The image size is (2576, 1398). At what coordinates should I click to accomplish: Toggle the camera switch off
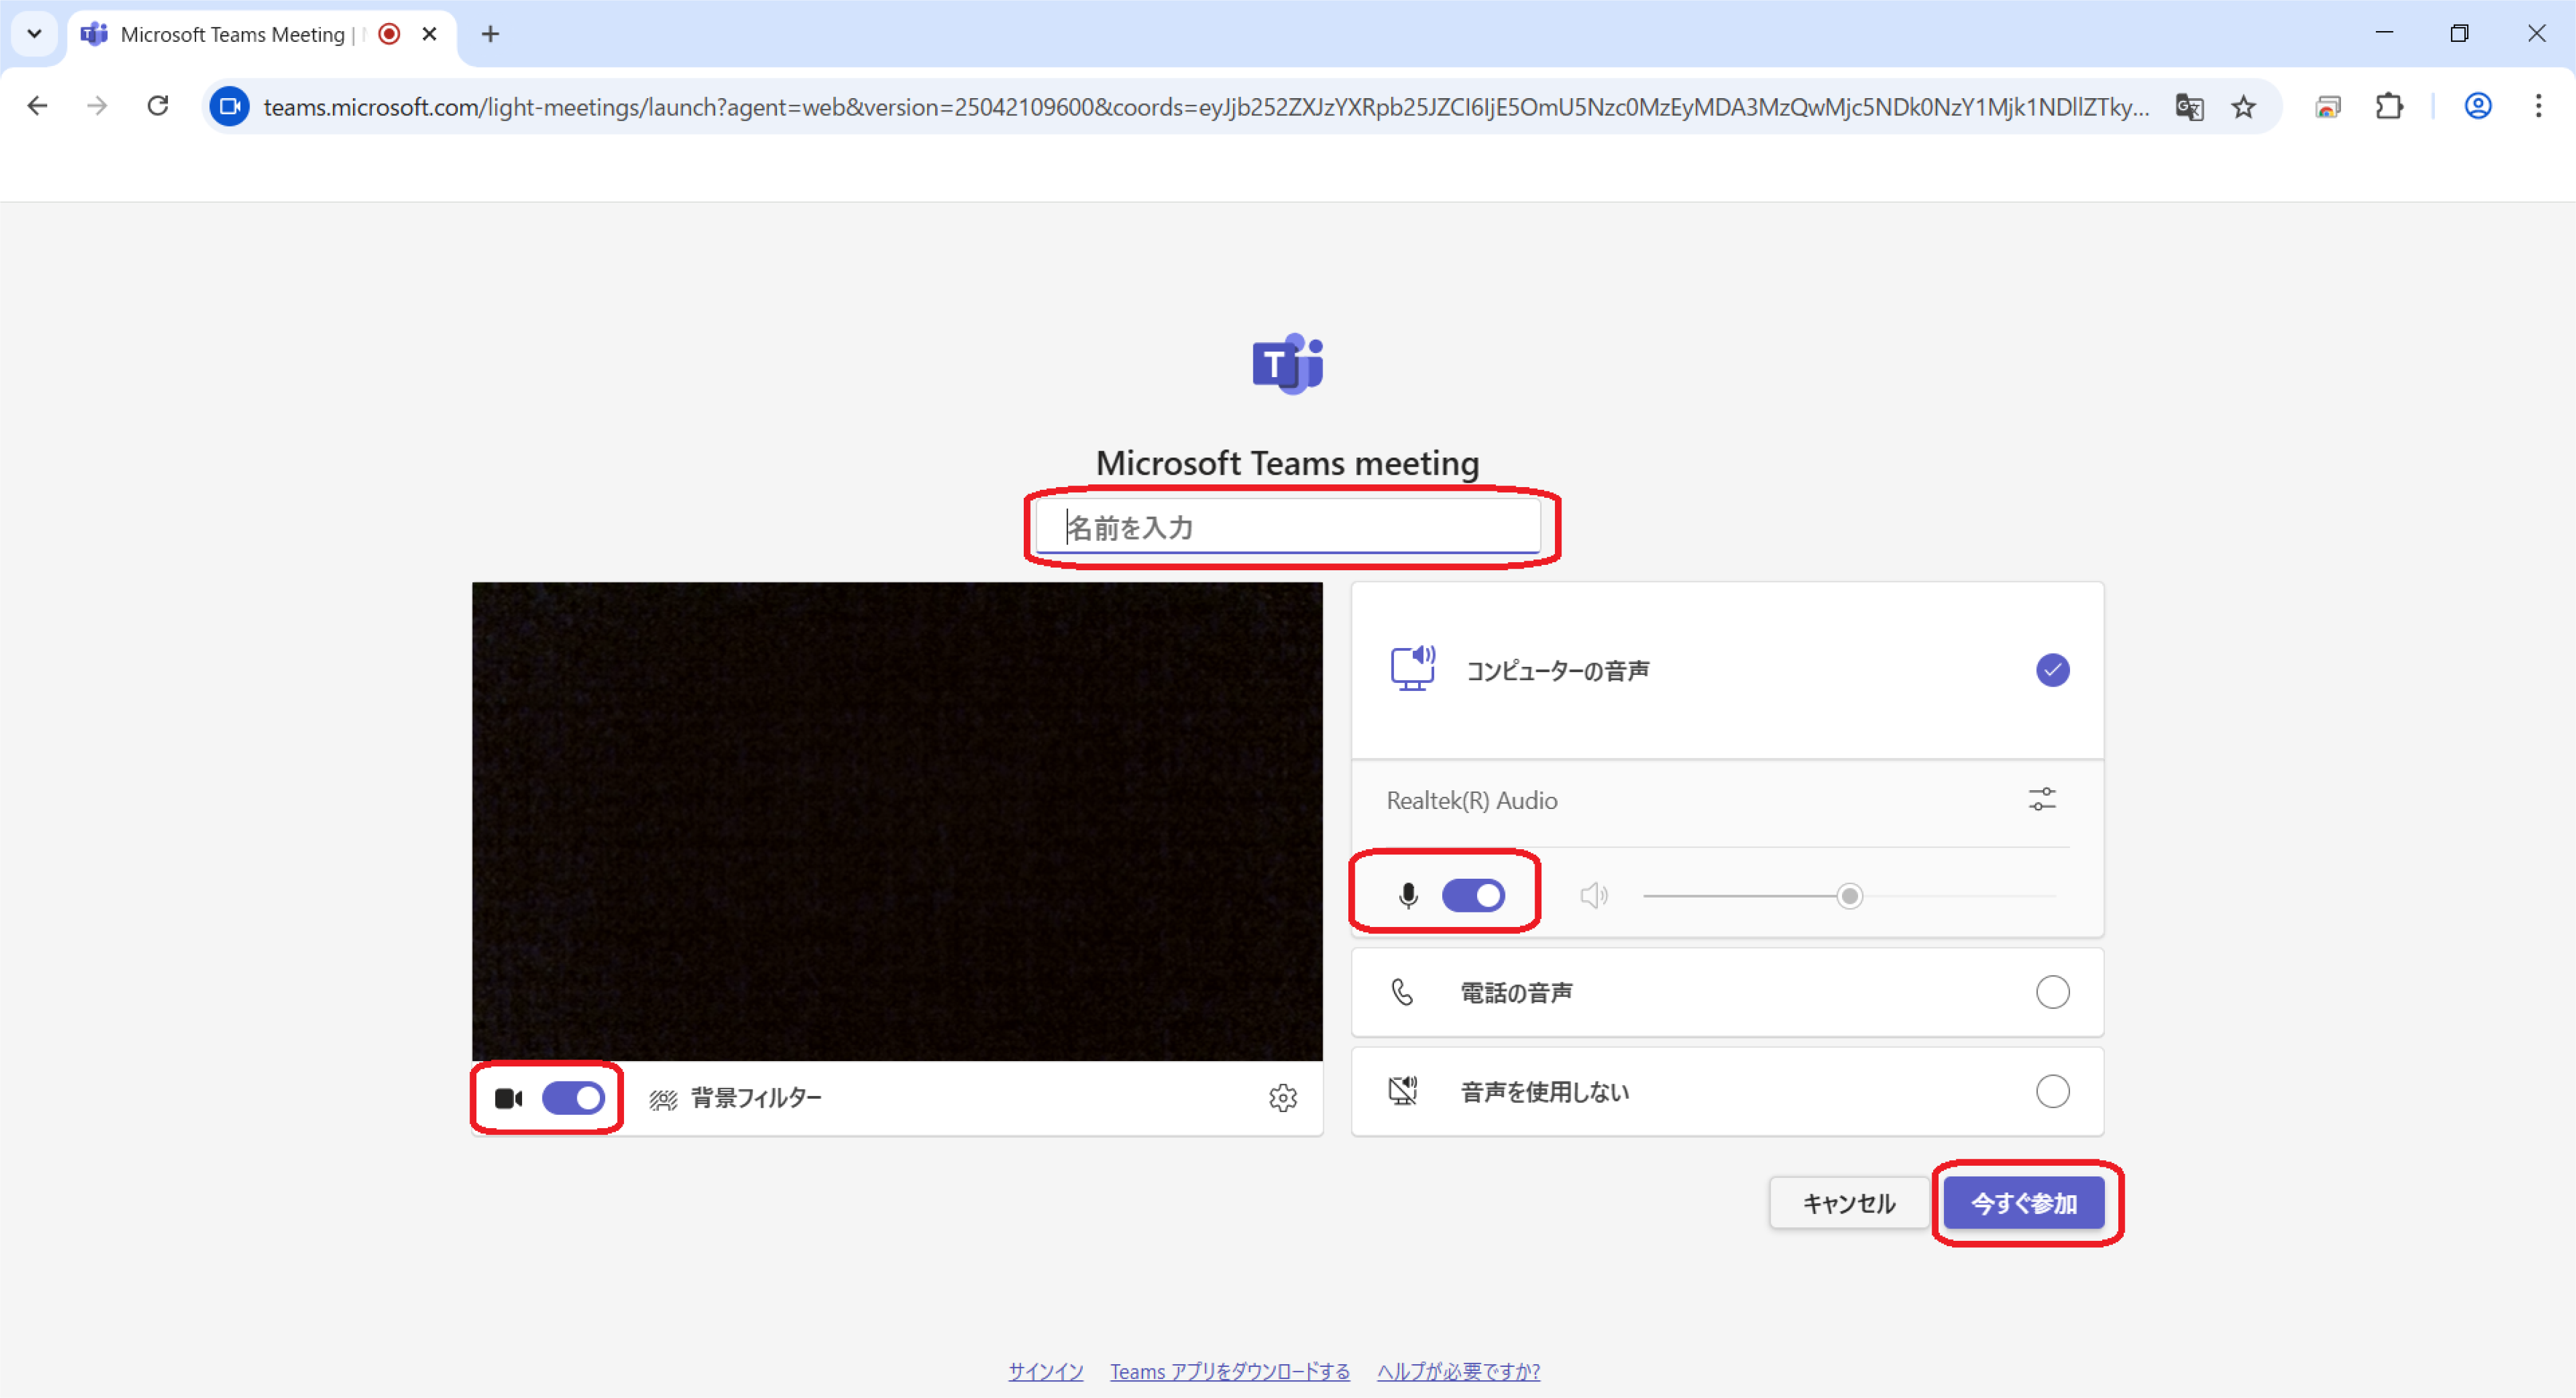pos(573,1098)
